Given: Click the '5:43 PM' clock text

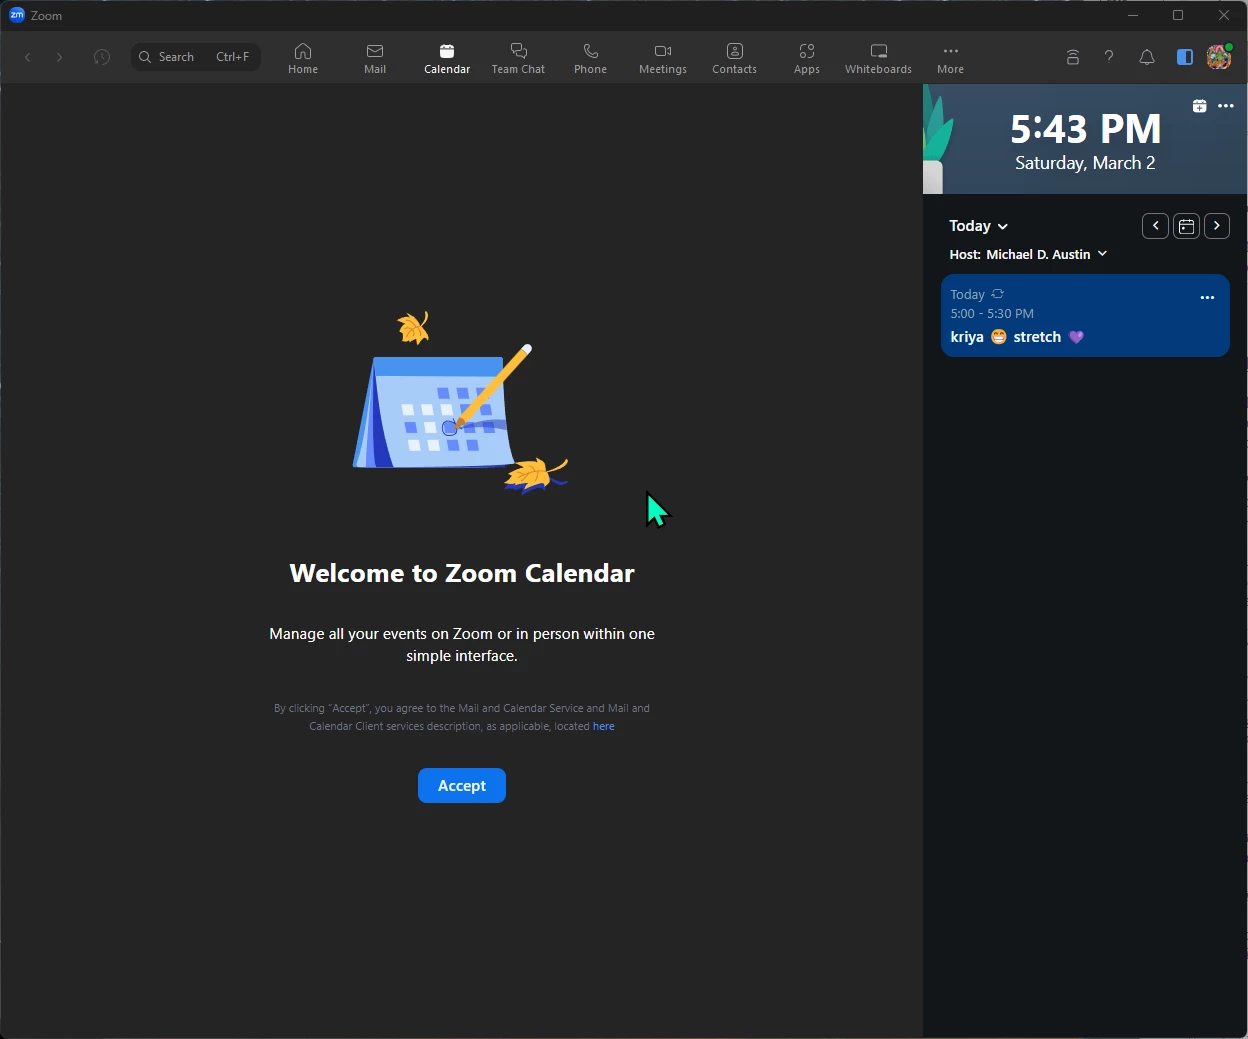Looking at the screenshot, I should 1085,129.
